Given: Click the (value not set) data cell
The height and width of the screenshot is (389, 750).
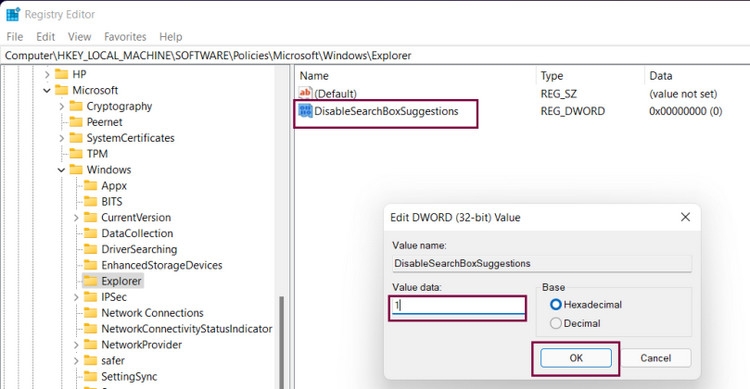Looking at the screenshot, I should [683, 93].
